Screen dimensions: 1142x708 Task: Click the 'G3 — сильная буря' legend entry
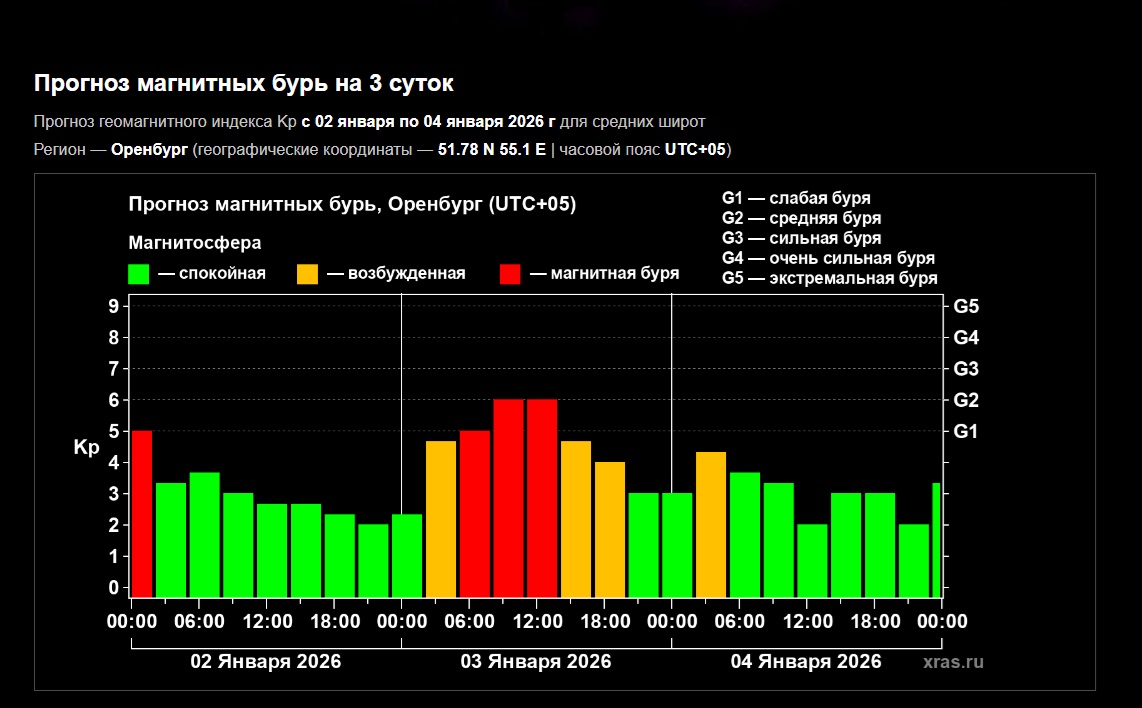click(801, 238)
